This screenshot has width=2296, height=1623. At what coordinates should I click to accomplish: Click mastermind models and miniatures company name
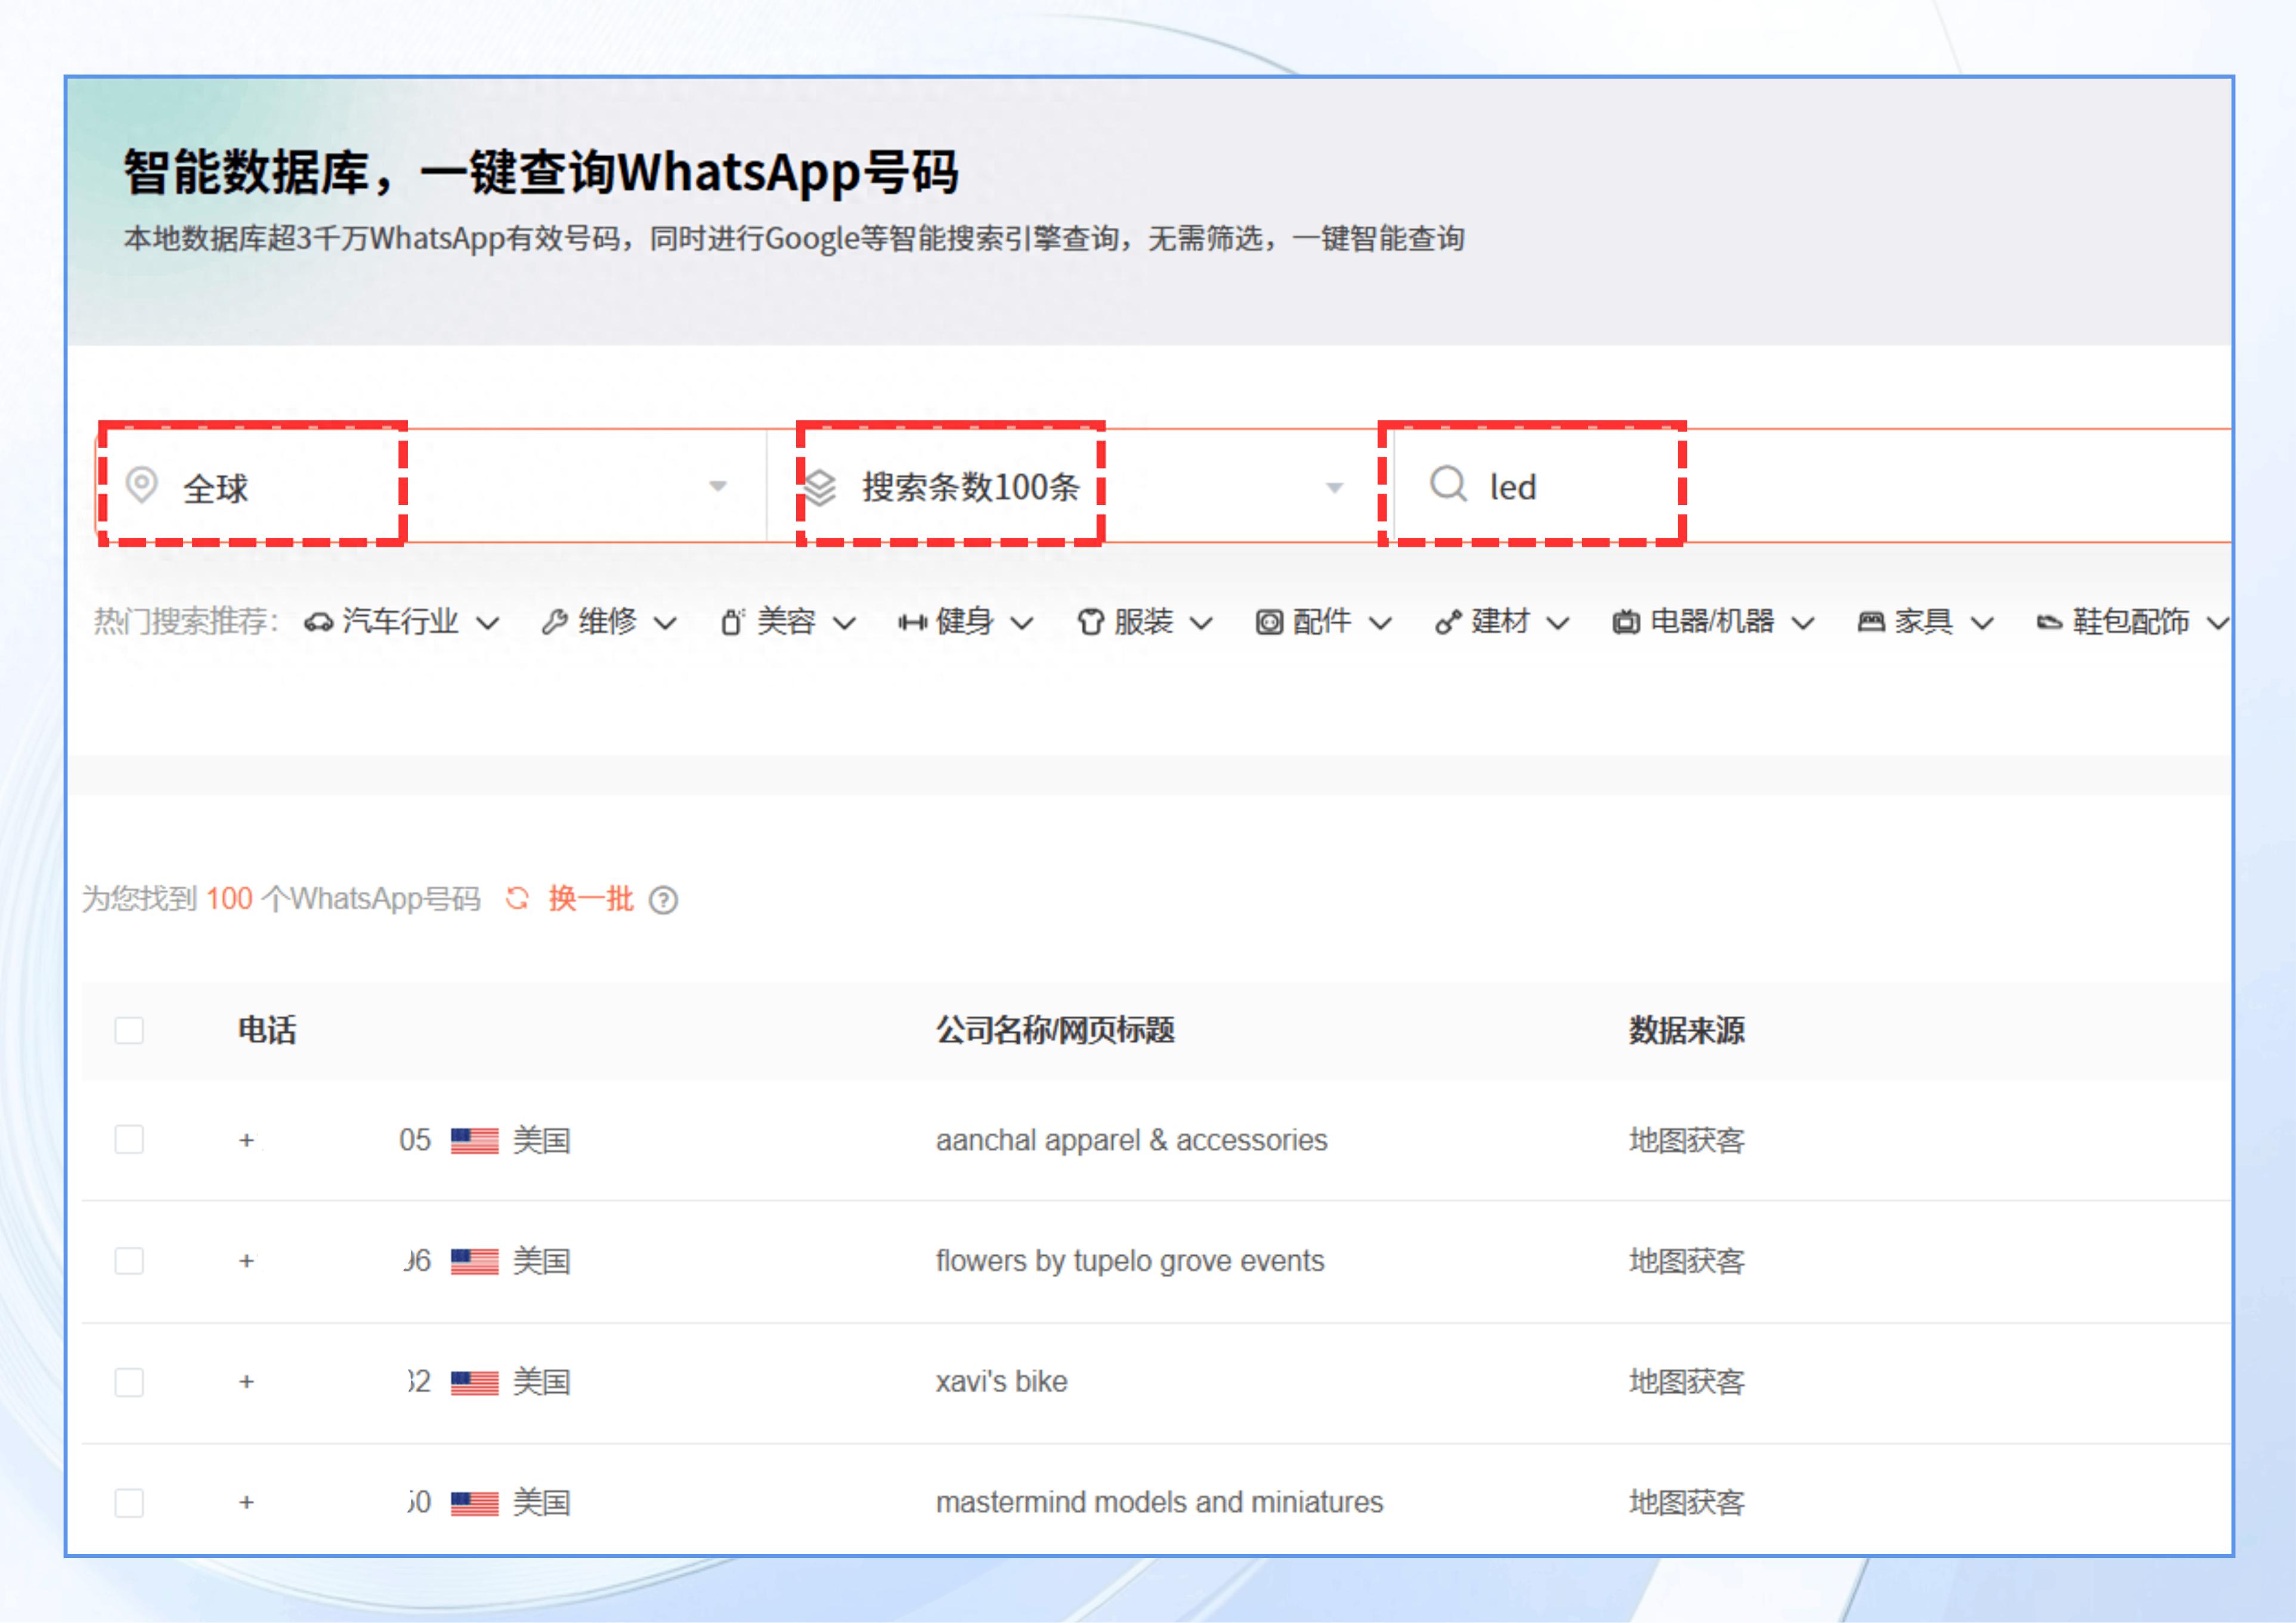(1159, 1501)
